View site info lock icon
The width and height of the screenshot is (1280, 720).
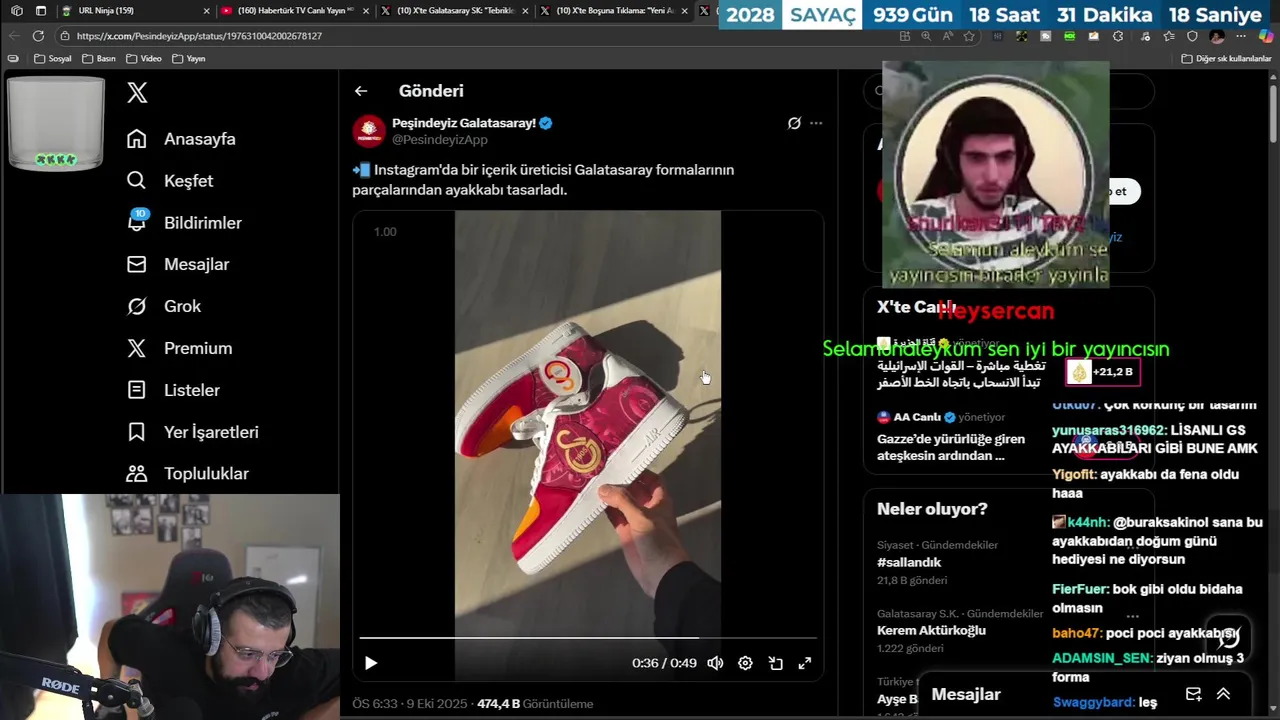[65, 36]
